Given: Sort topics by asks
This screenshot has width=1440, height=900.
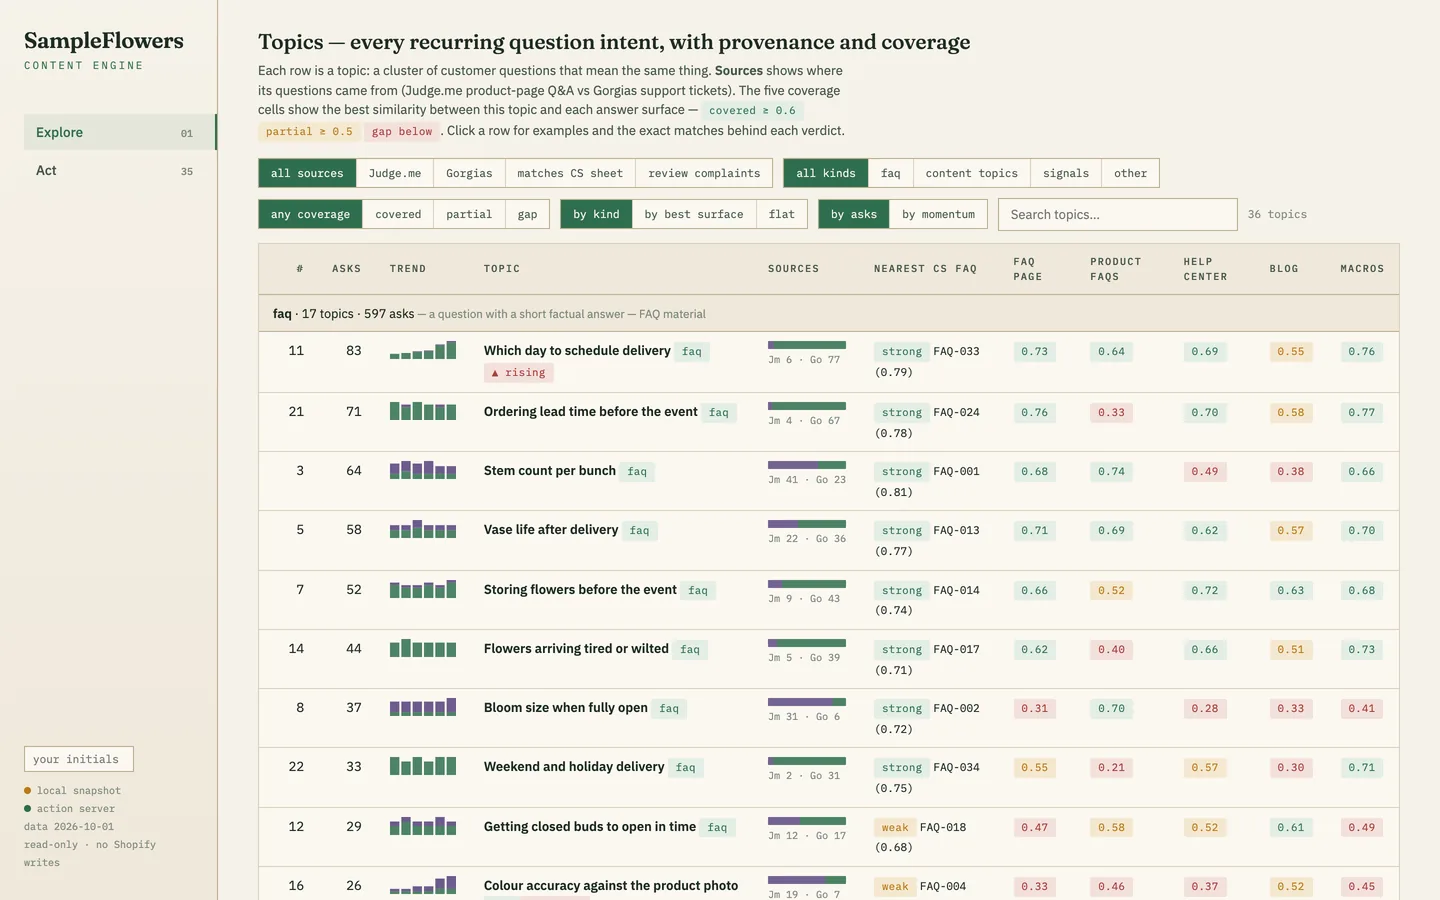Looking at the screenshot, I should click(854, 214).
